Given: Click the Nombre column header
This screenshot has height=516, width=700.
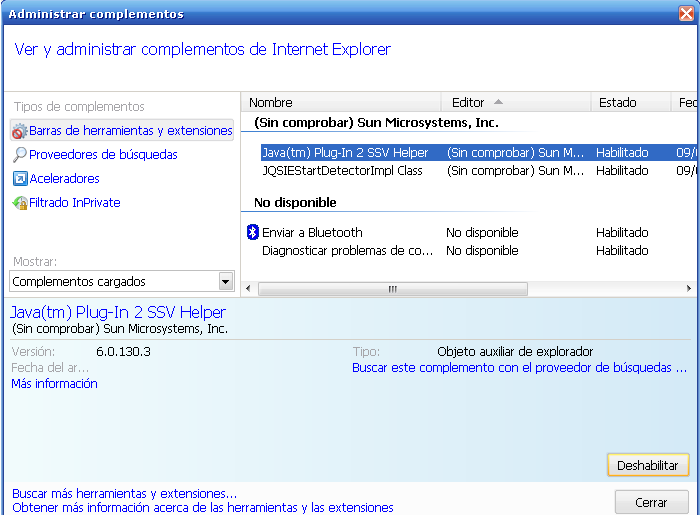Looking at the screenshot, I should point(340,102).
